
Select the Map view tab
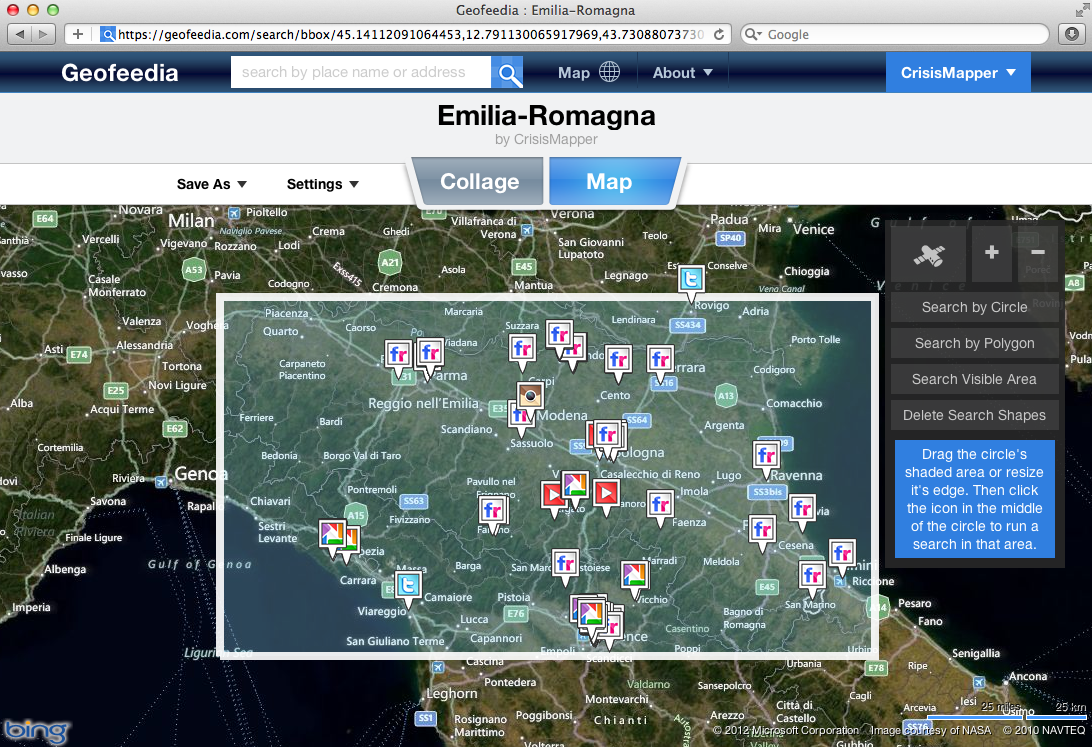tap(609, 182)
